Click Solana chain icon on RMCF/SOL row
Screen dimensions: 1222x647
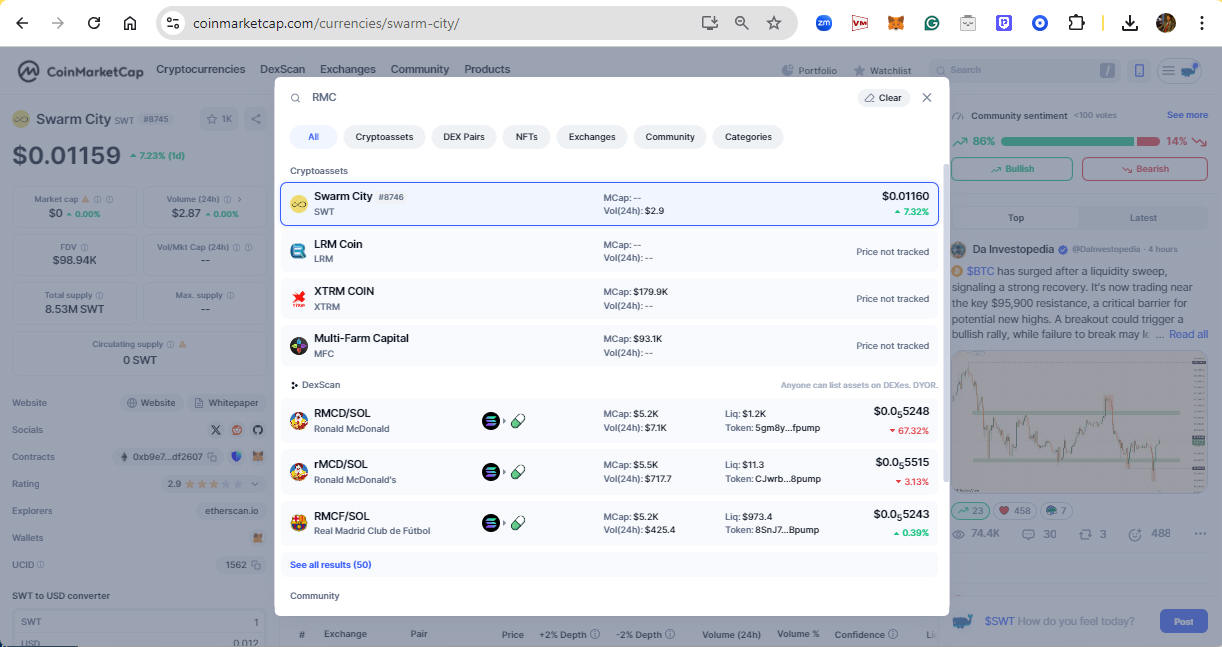click(491, 522)
